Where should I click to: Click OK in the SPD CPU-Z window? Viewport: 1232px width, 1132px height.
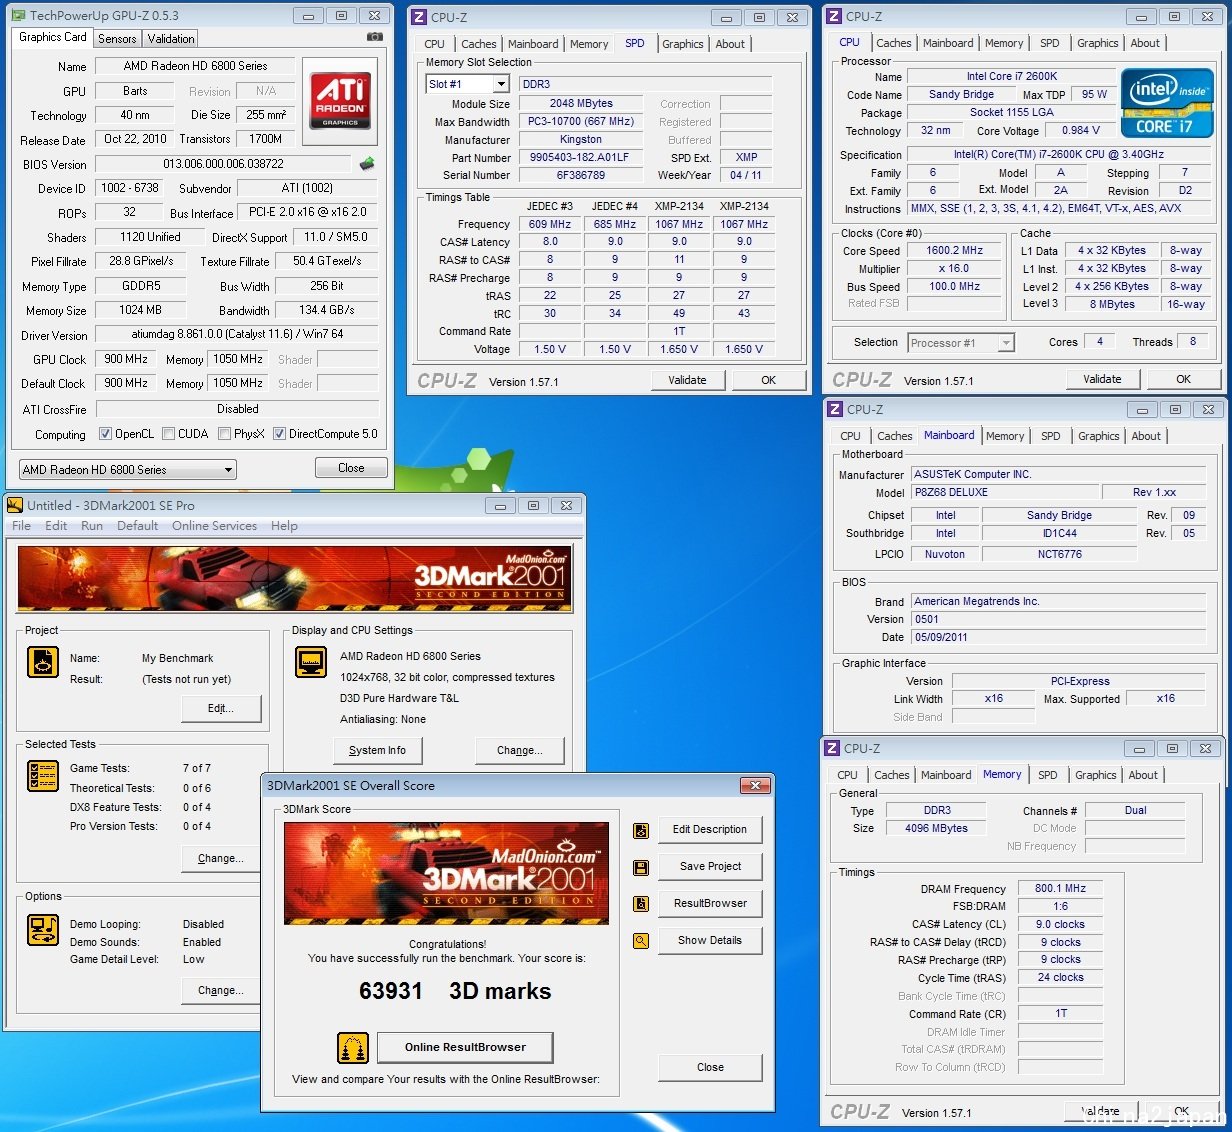click(x=768, y=380)
